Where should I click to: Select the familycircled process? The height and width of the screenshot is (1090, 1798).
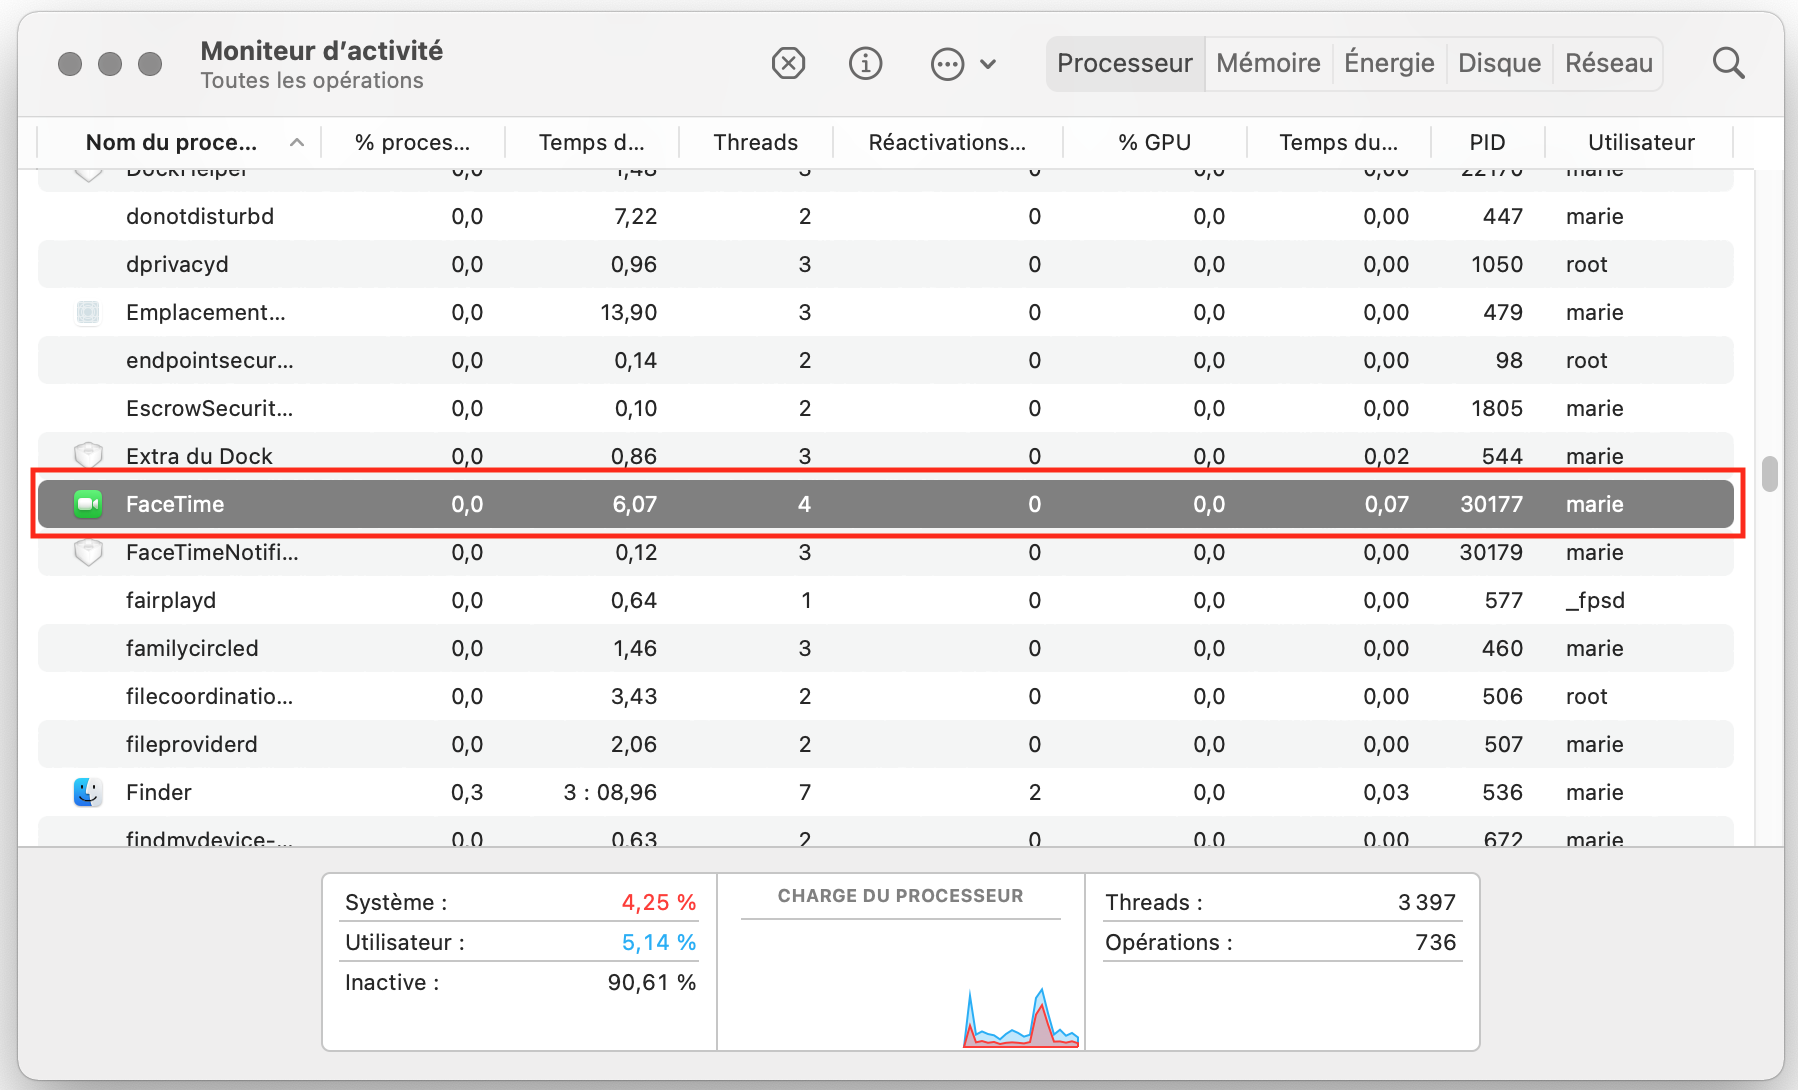click(x=192, y=648)
